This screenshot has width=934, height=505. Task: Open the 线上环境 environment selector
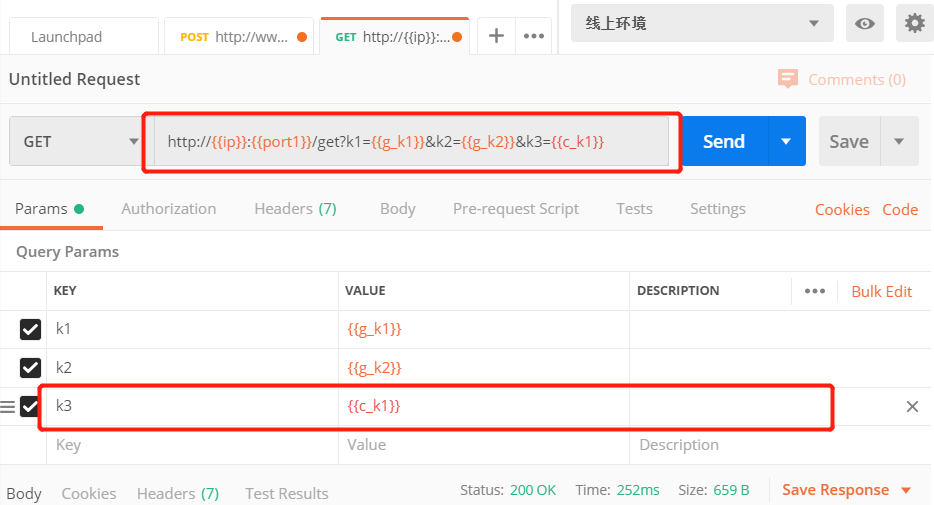pyautogui.click(x=702, y=23)
